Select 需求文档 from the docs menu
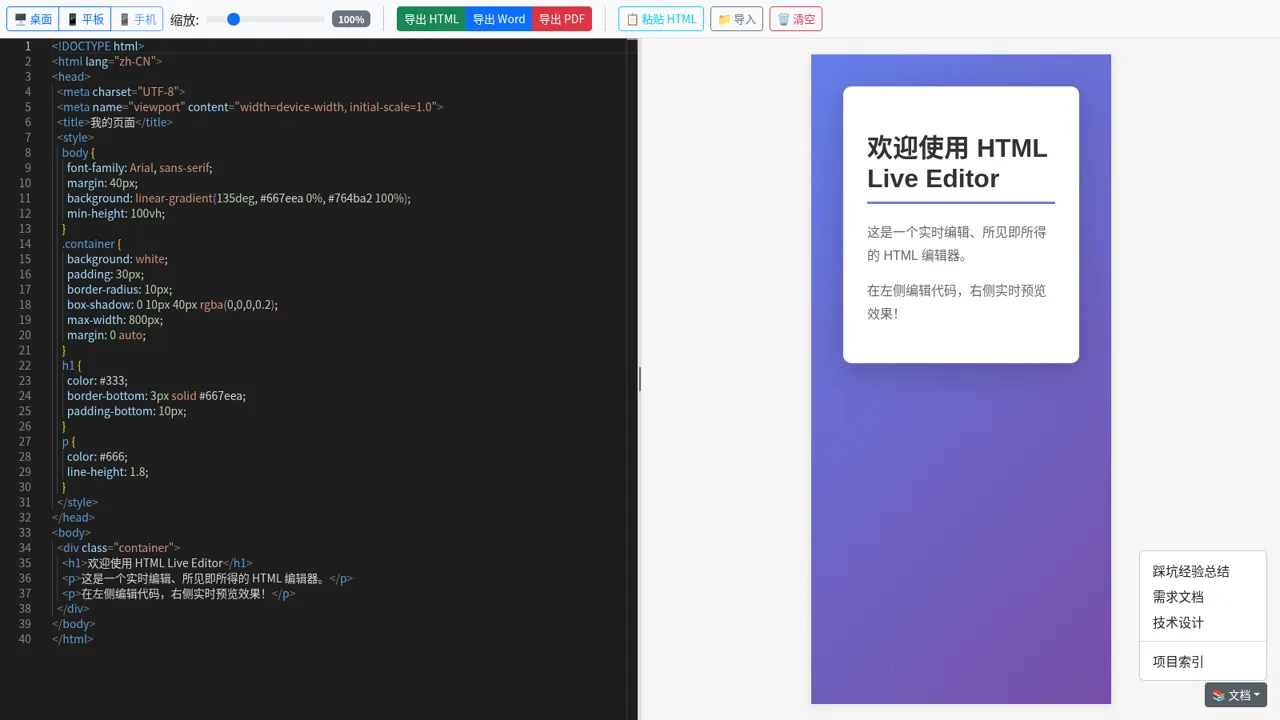Screen dimensions: 1280x720 point(1203,597)
